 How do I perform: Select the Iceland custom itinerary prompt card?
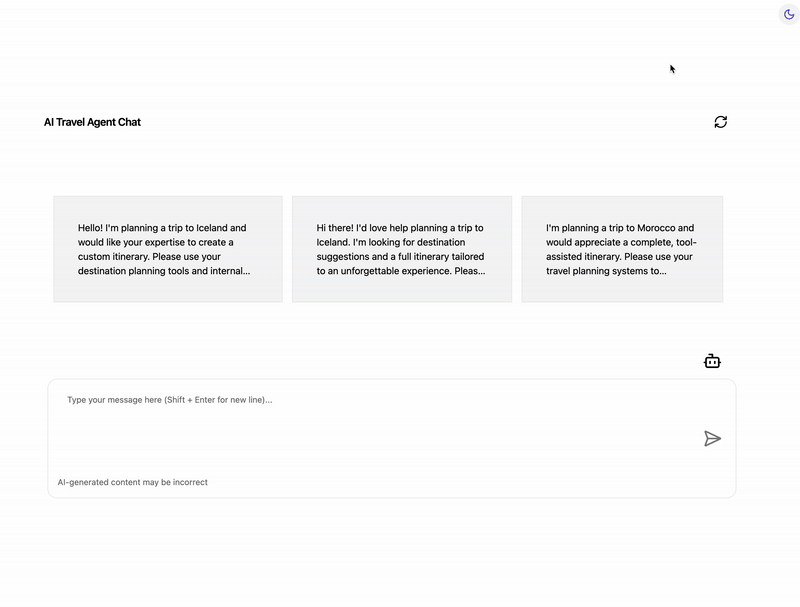coord(168,249)
